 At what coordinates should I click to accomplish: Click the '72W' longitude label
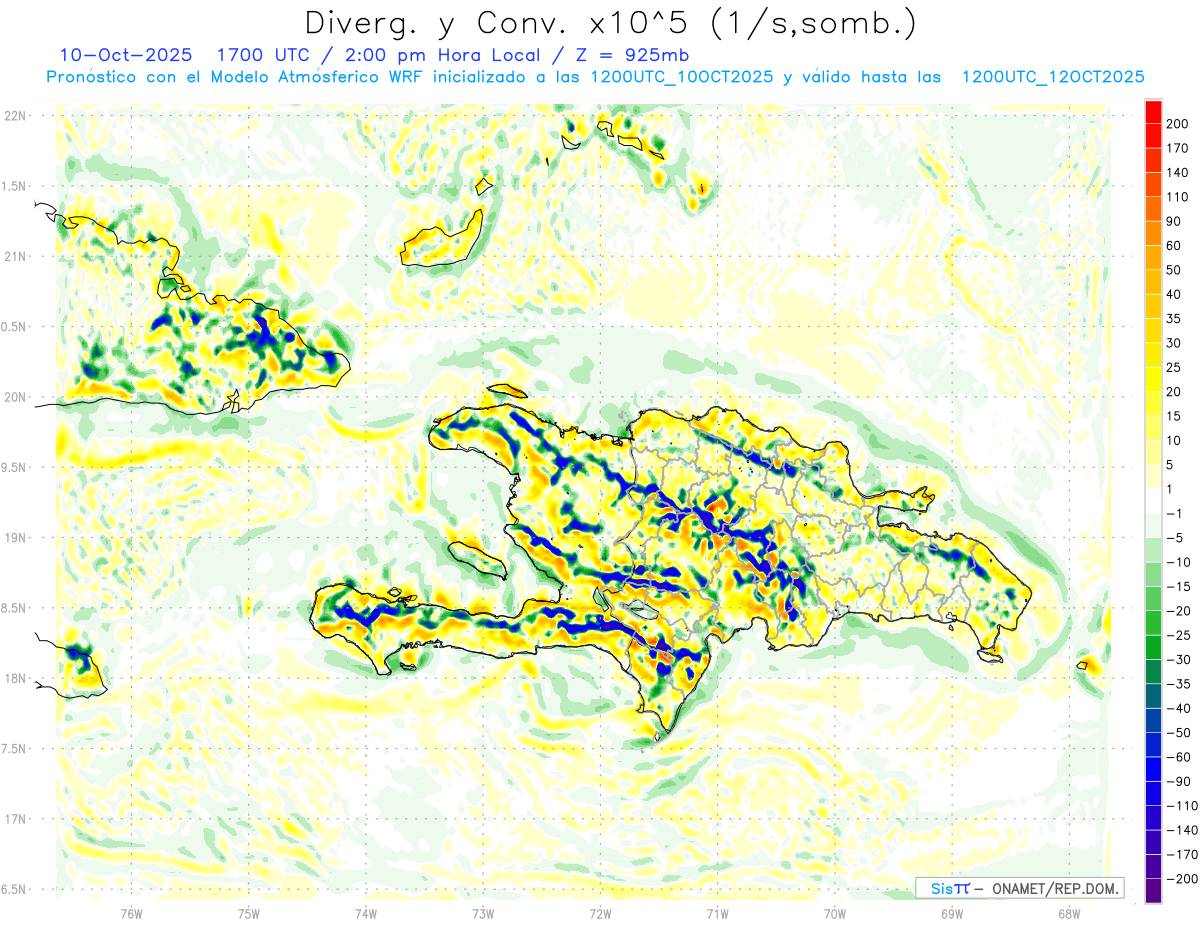pos(600,913)
